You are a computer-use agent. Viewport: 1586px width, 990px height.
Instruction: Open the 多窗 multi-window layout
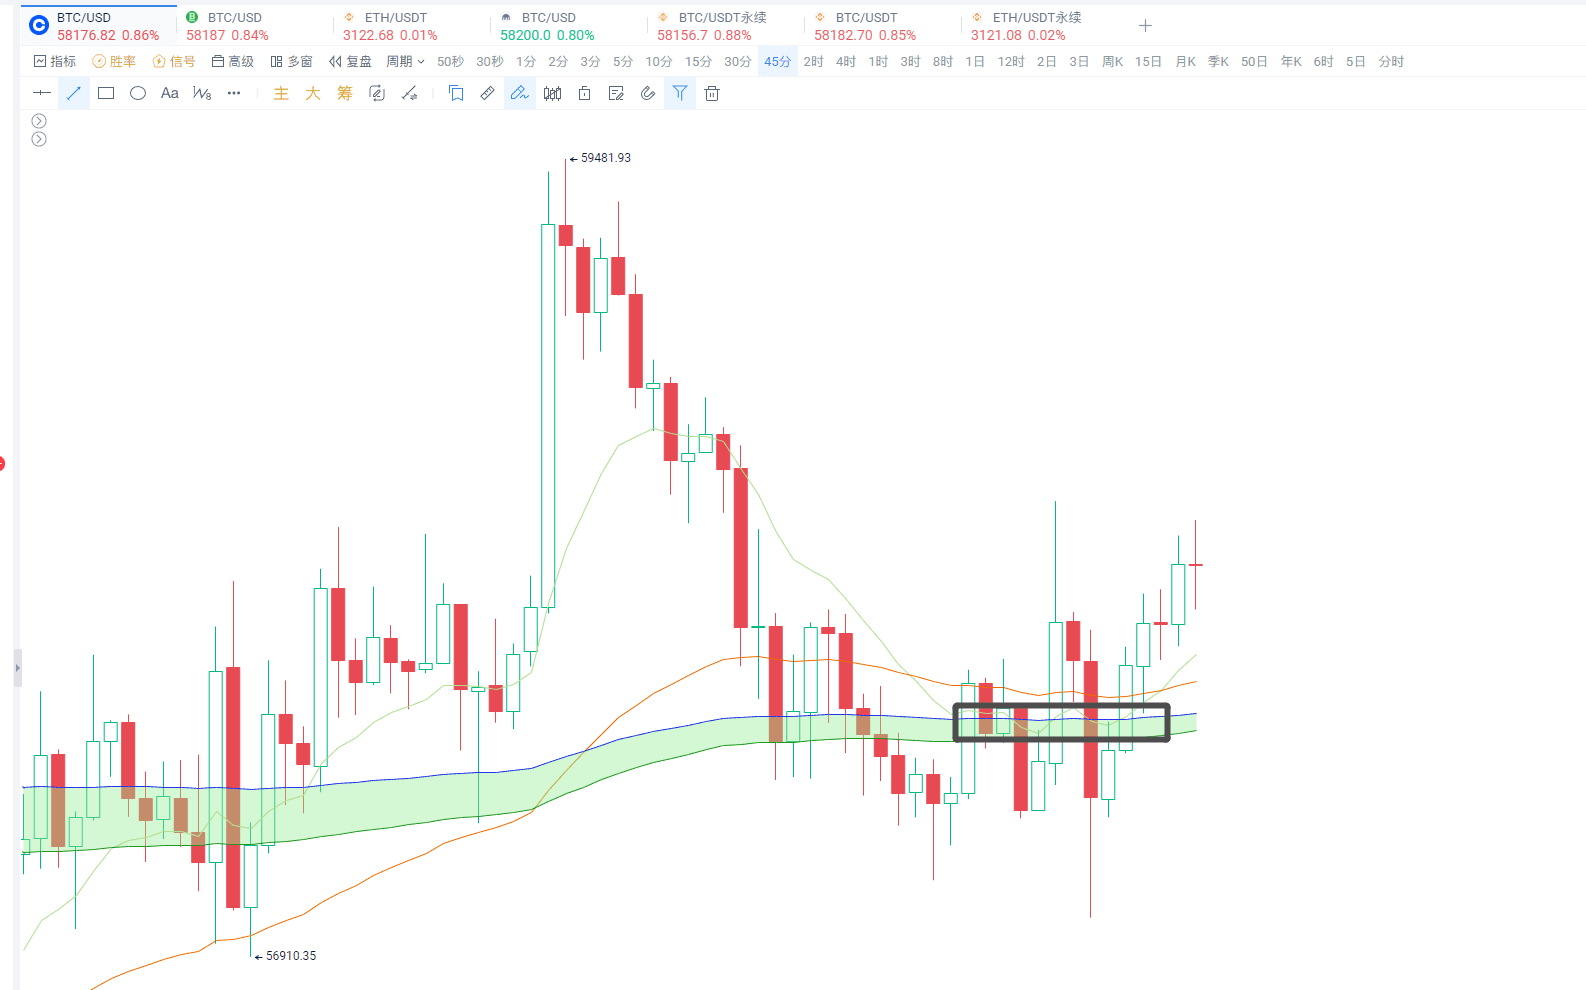291,61
